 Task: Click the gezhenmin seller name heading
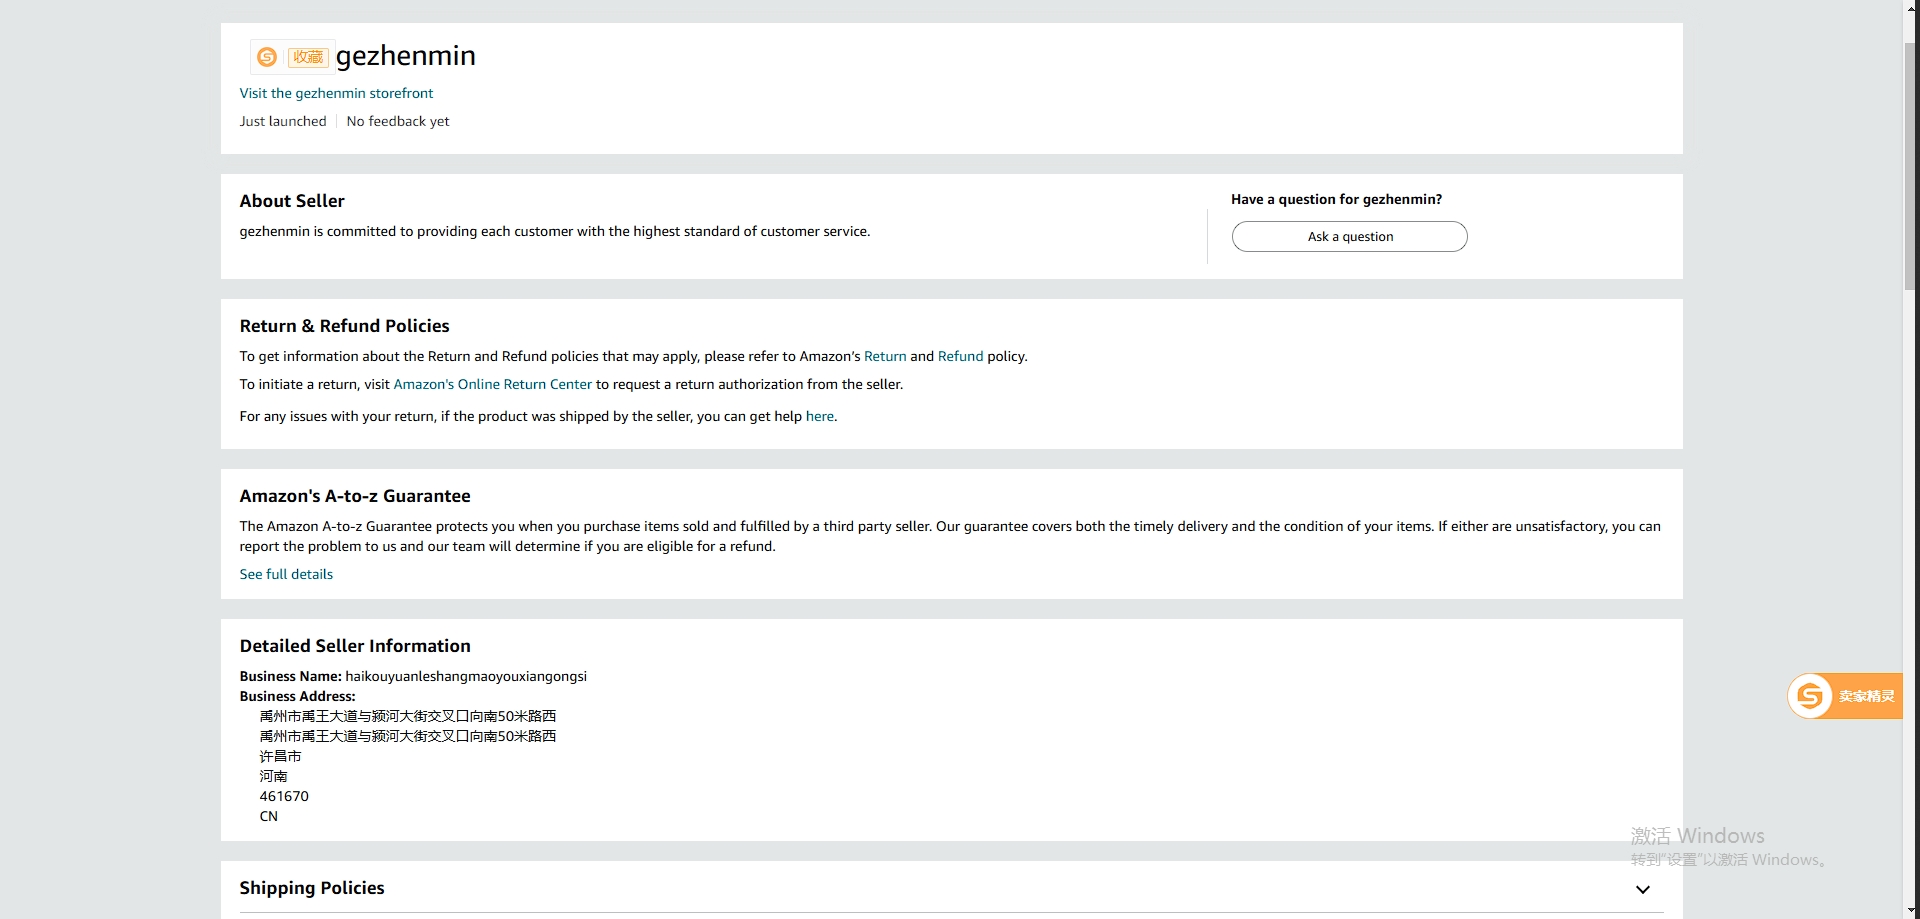405,56
